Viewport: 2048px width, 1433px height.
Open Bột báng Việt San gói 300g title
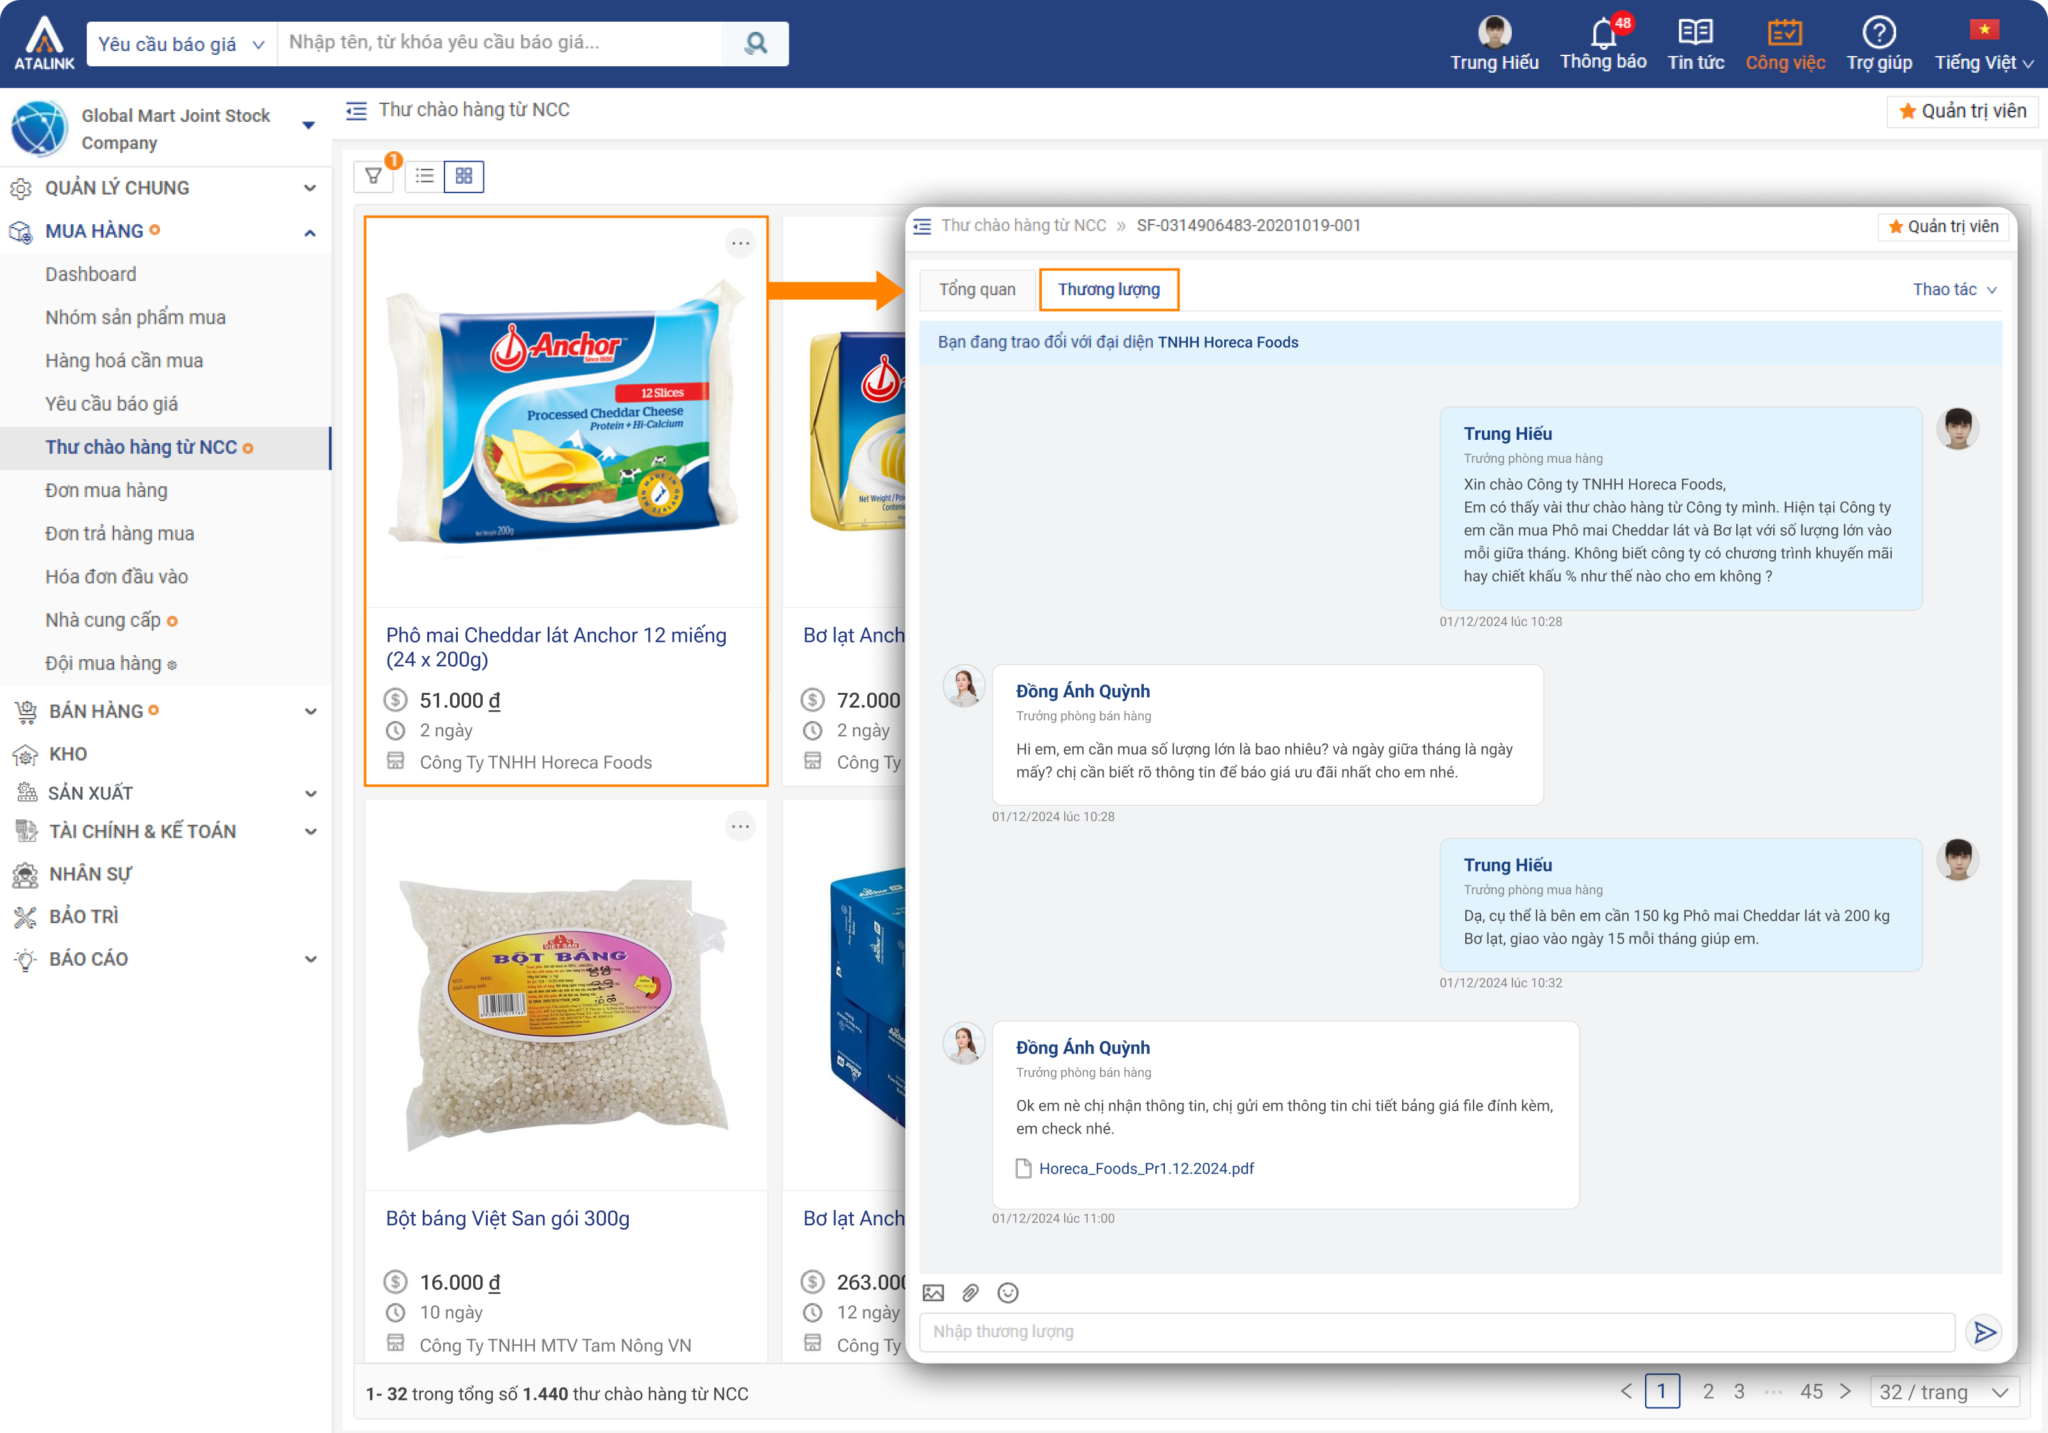508,1218
